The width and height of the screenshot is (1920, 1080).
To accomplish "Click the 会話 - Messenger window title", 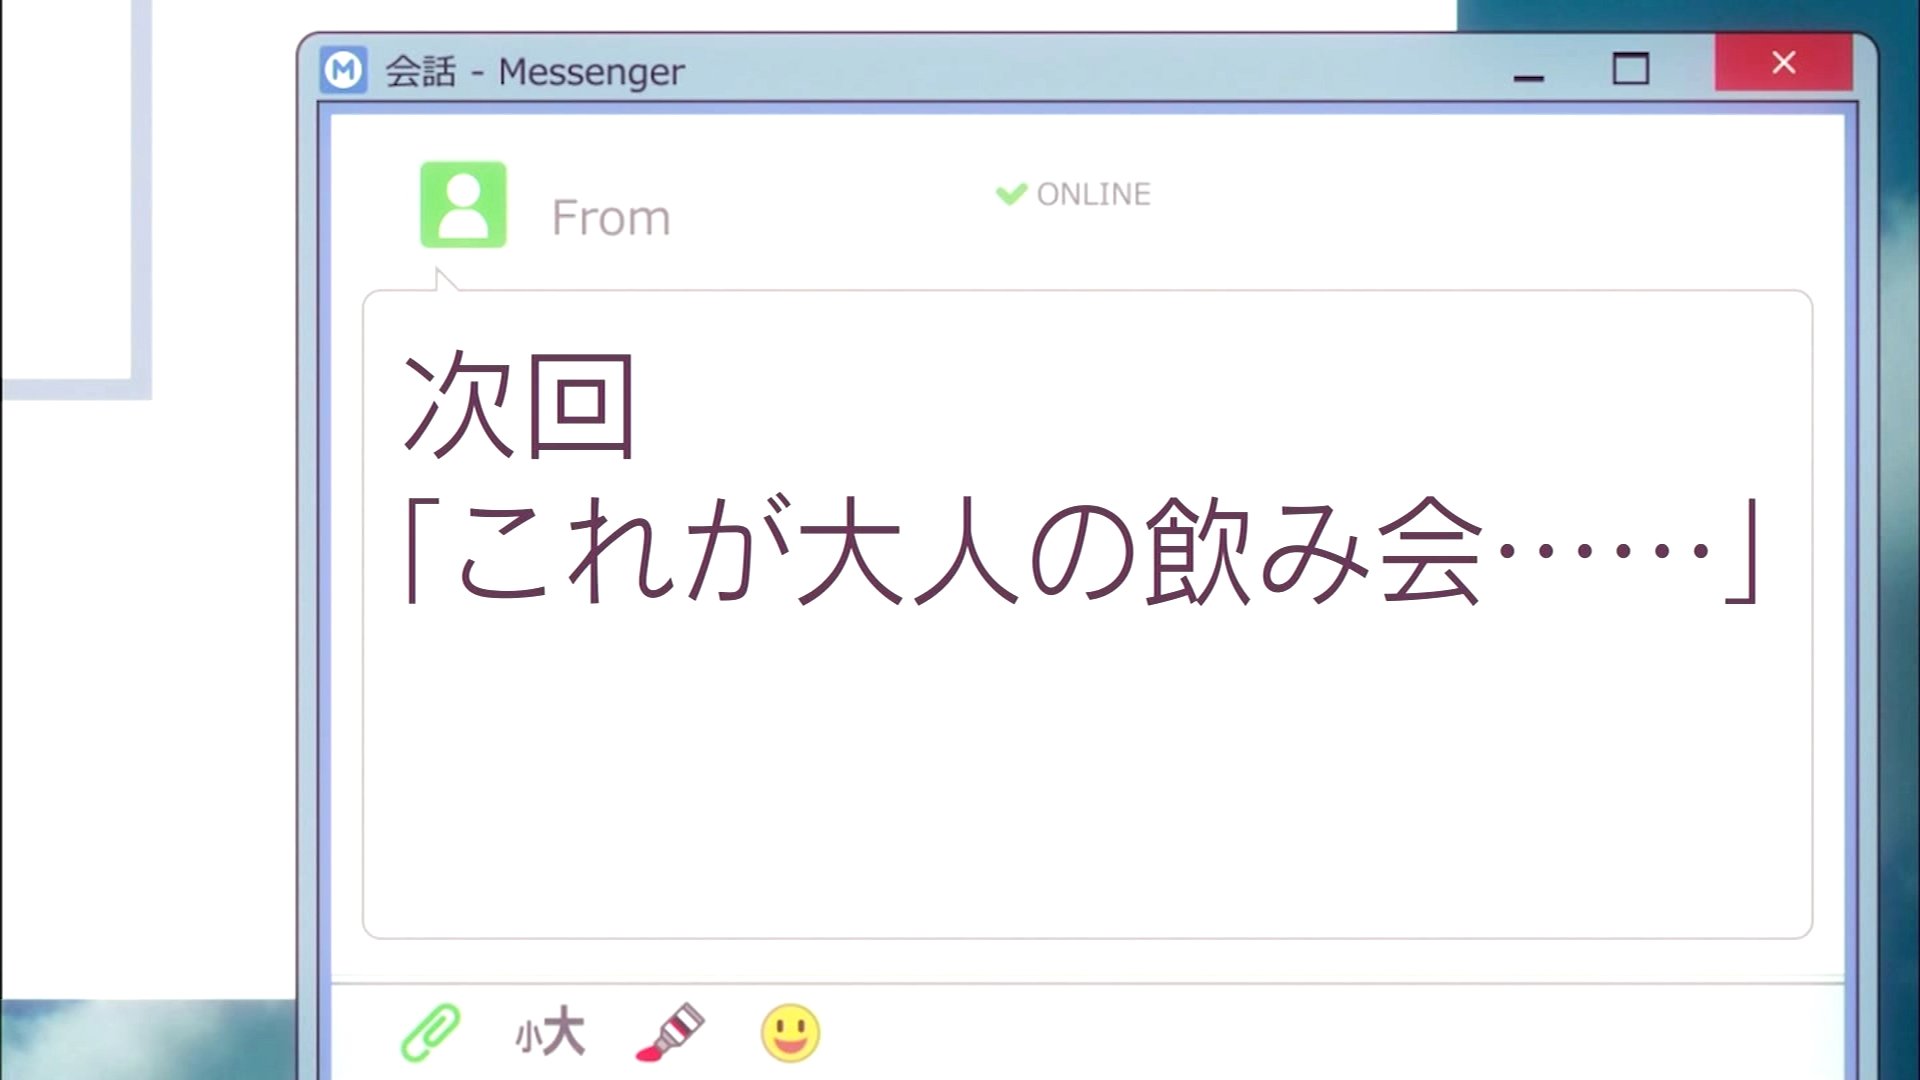I will (535, 71).
